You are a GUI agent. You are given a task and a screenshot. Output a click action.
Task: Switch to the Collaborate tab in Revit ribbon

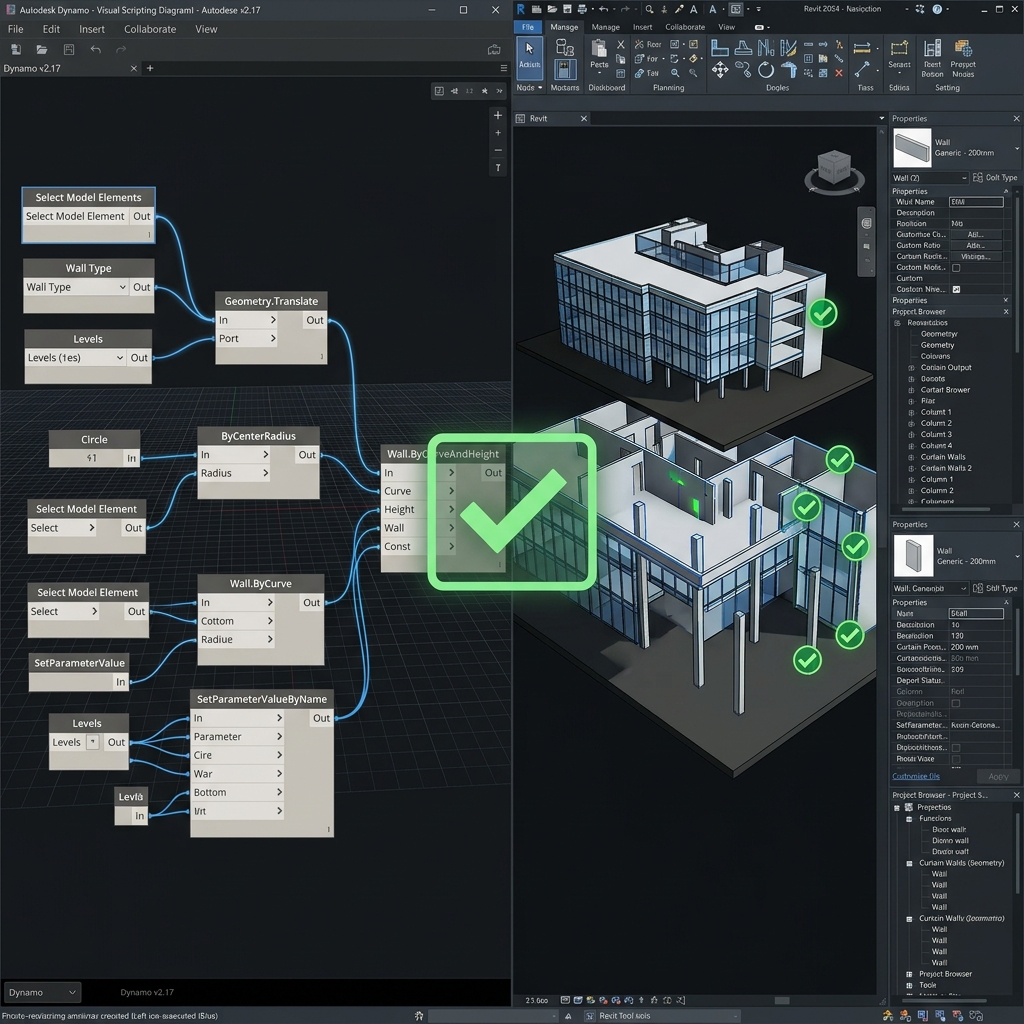[x=685, y=27]
